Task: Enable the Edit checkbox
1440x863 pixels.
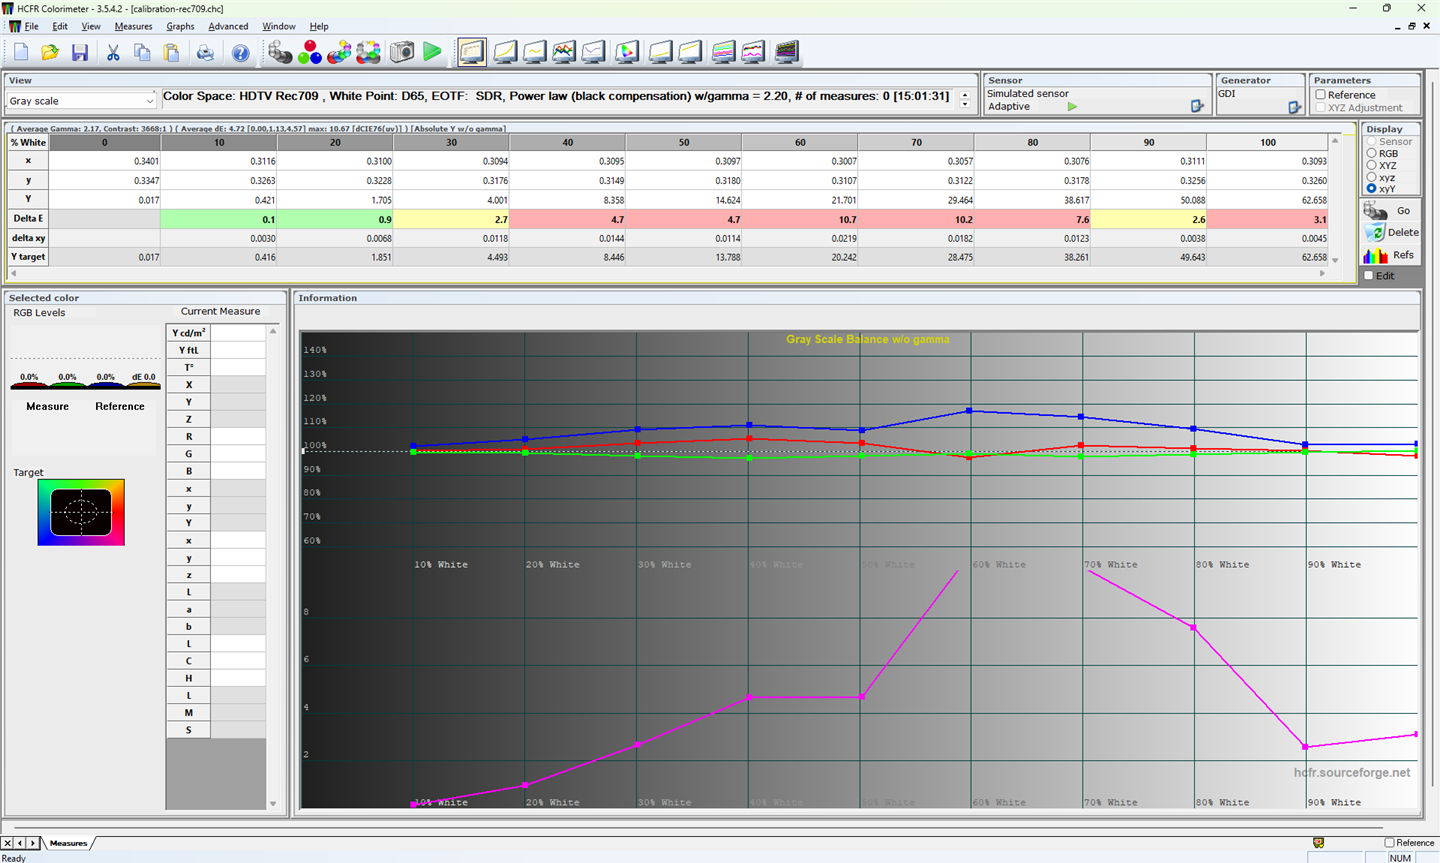Action: (1369, 276)
